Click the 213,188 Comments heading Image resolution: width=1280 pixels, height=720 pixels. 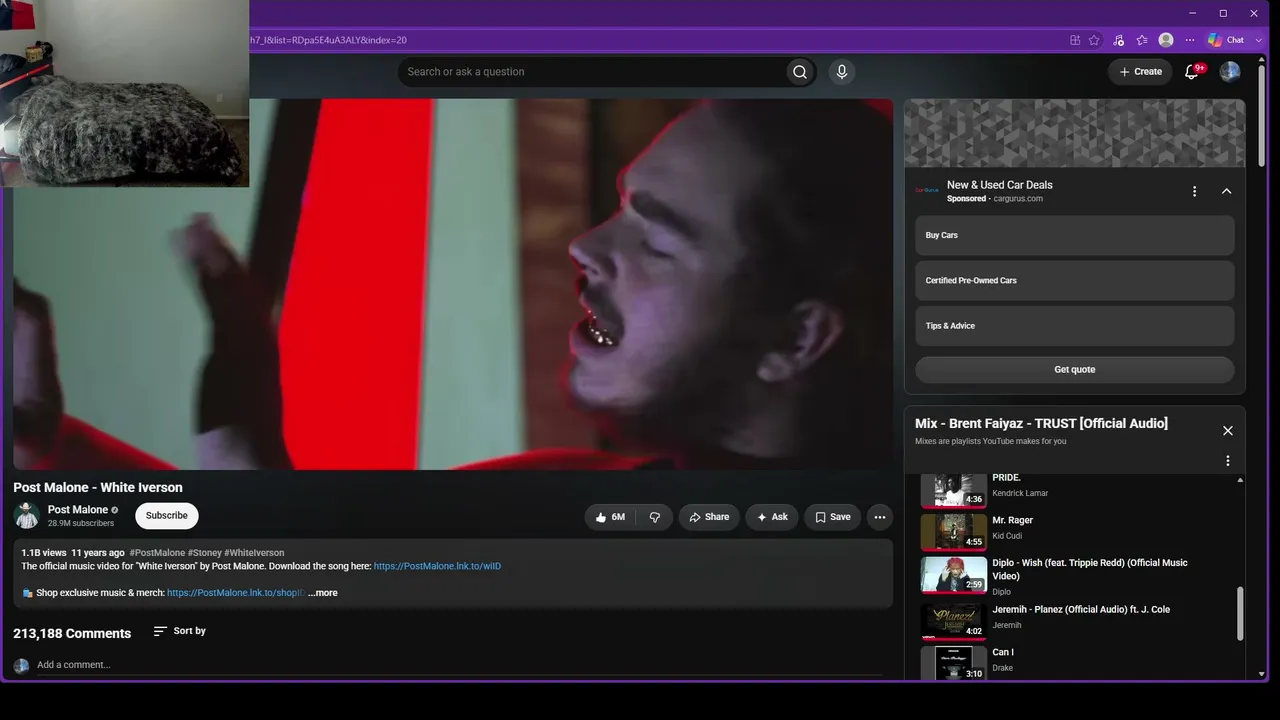coord(72,634)
